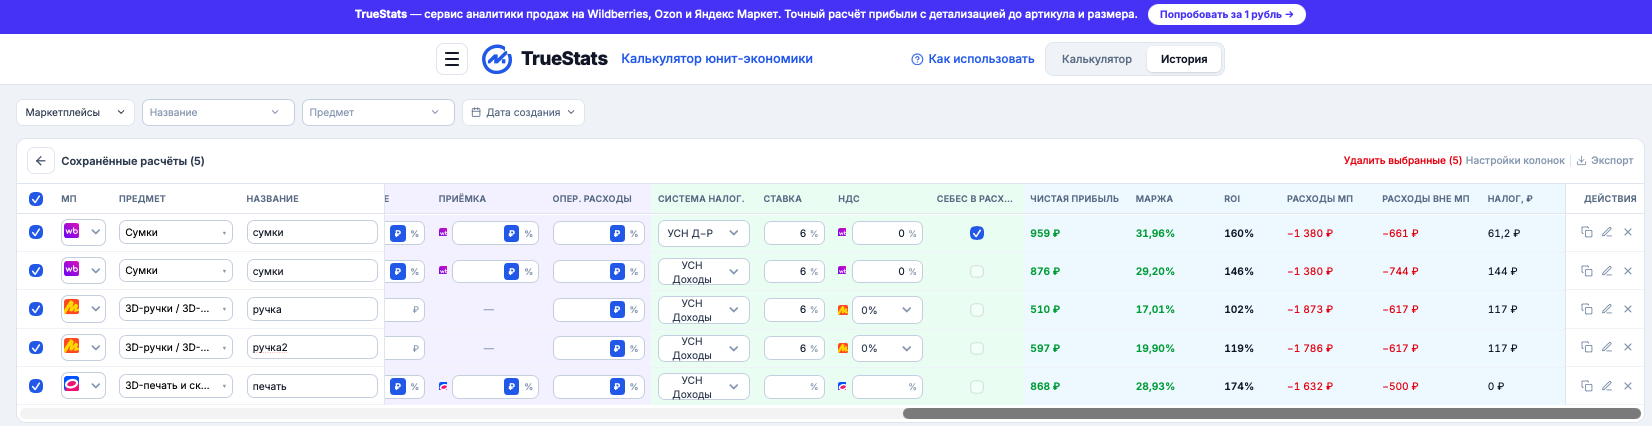This screenshot has width=1652, height=426.
Task: Open the Дата создания date filter
Action: click(523, 112)
